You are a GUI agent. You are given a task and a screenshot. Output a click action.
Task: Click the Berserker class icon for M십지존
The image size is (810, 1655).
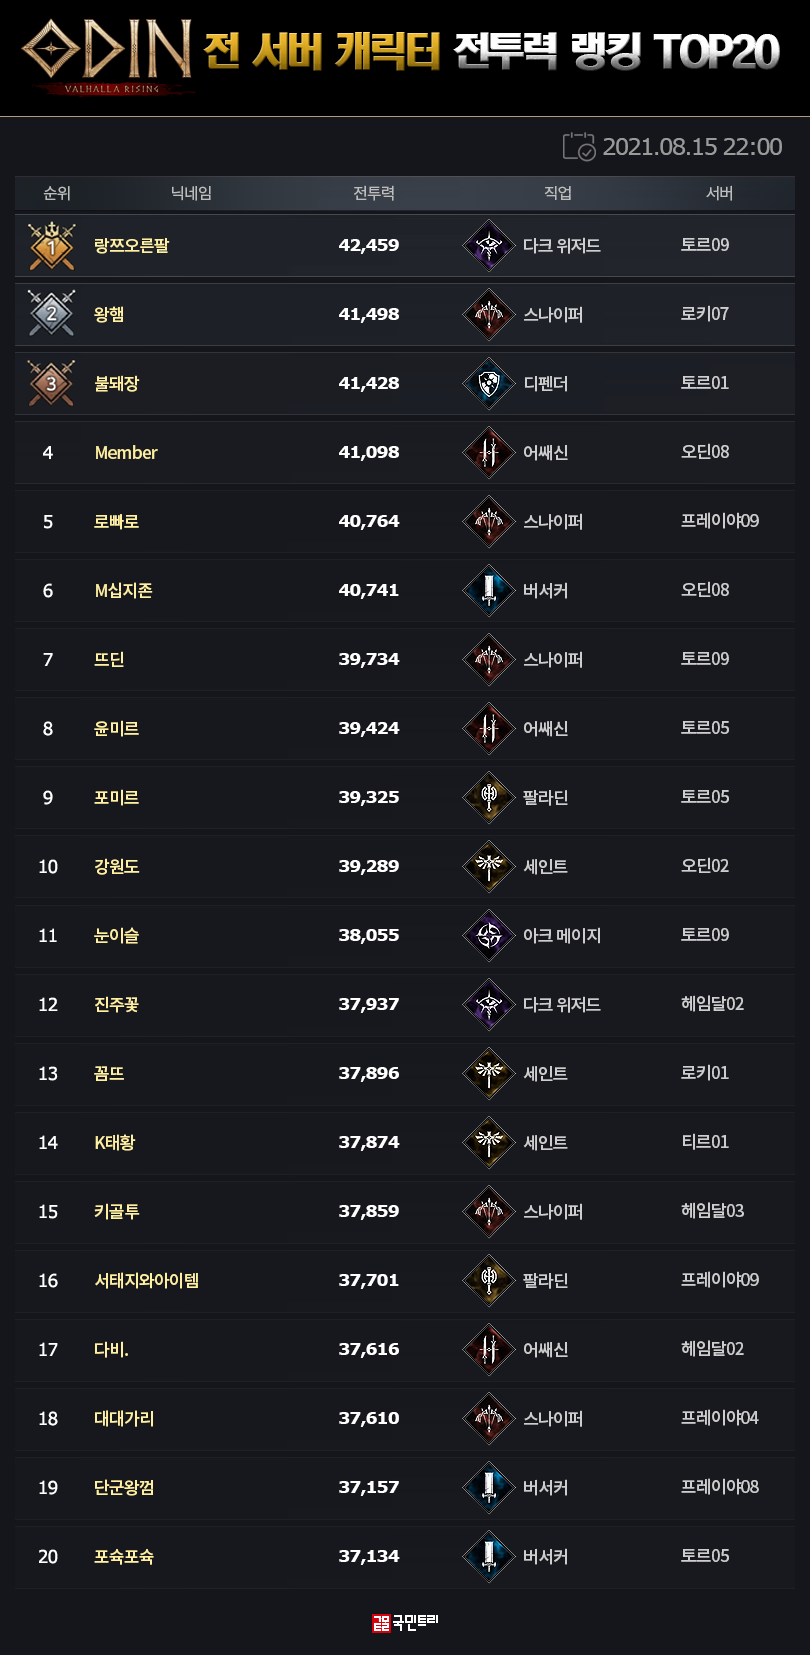tap(489, 590)
